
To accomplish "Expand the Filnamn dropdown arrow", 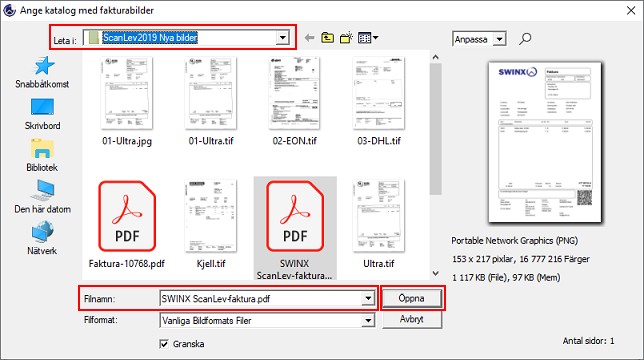I will click(368, 298).
